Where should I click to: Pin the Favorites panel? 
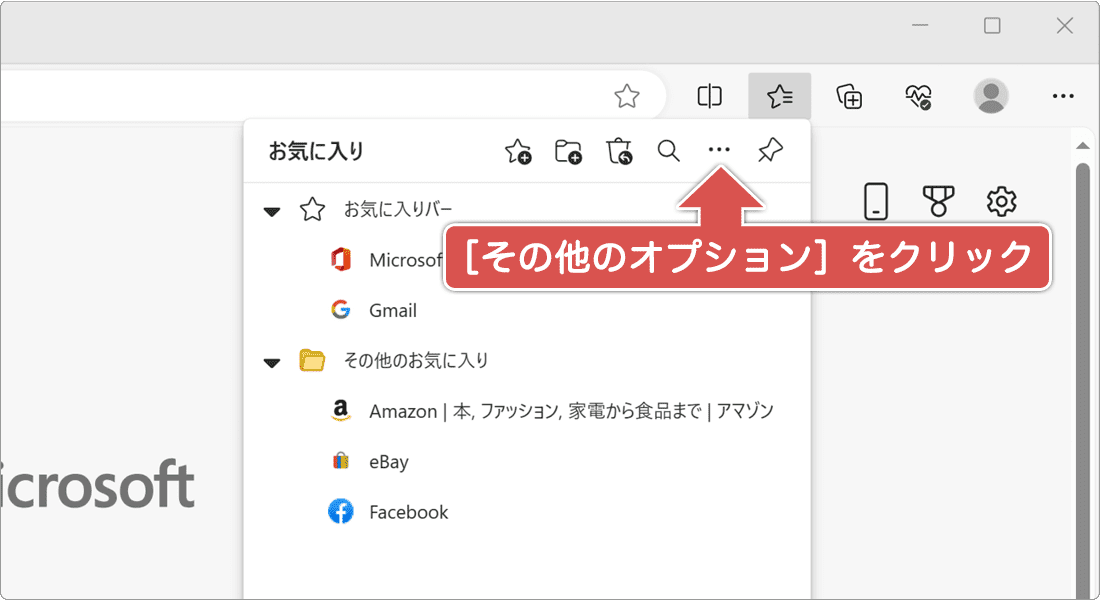point(770,151)
